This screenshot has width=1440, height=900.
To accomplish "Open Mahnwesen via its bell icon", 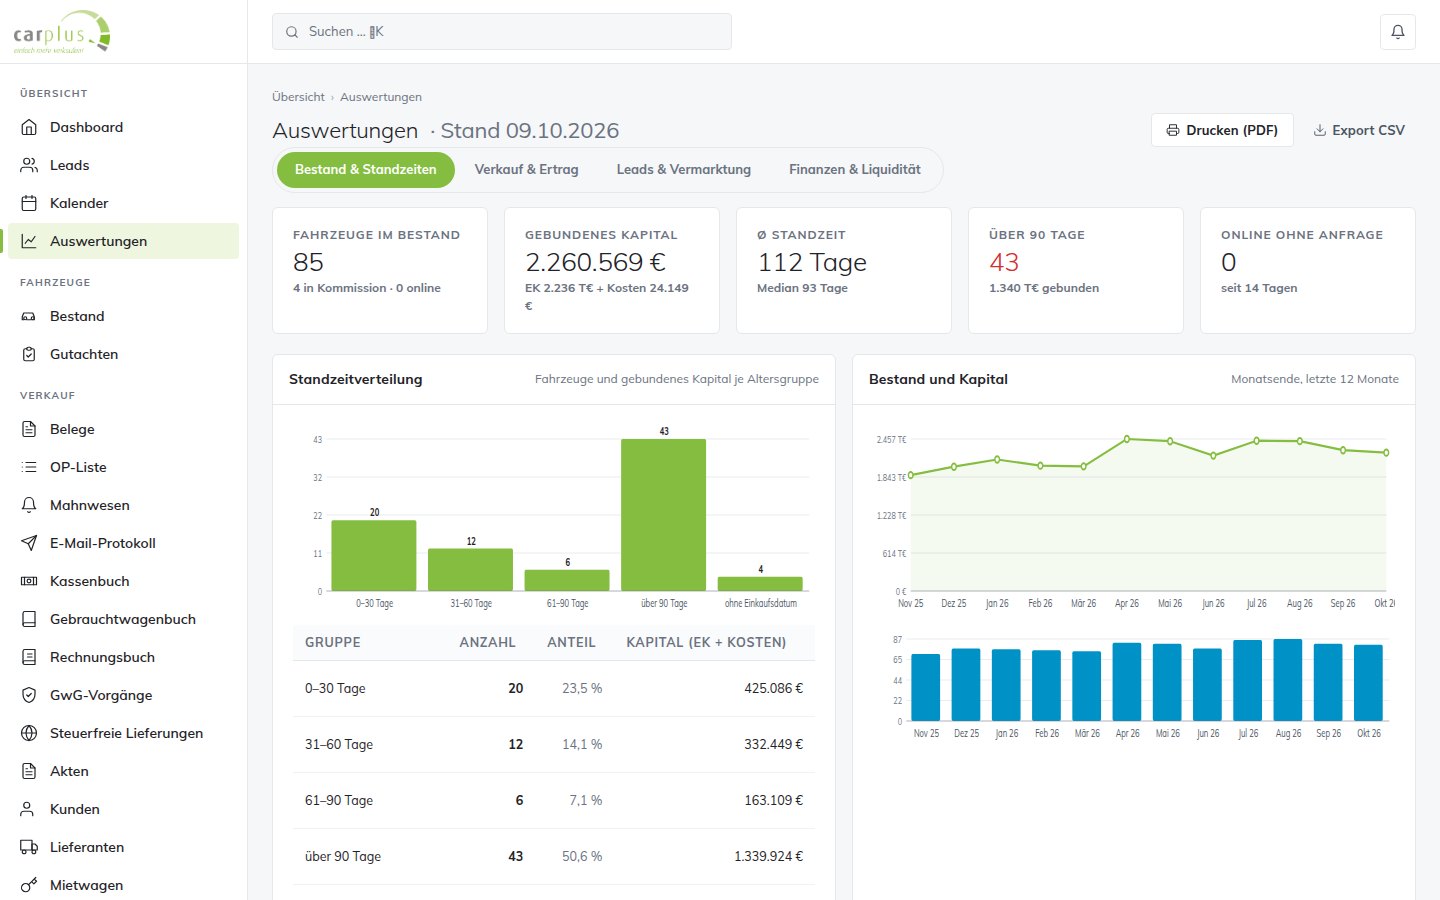I will click(x=29, y=505).
